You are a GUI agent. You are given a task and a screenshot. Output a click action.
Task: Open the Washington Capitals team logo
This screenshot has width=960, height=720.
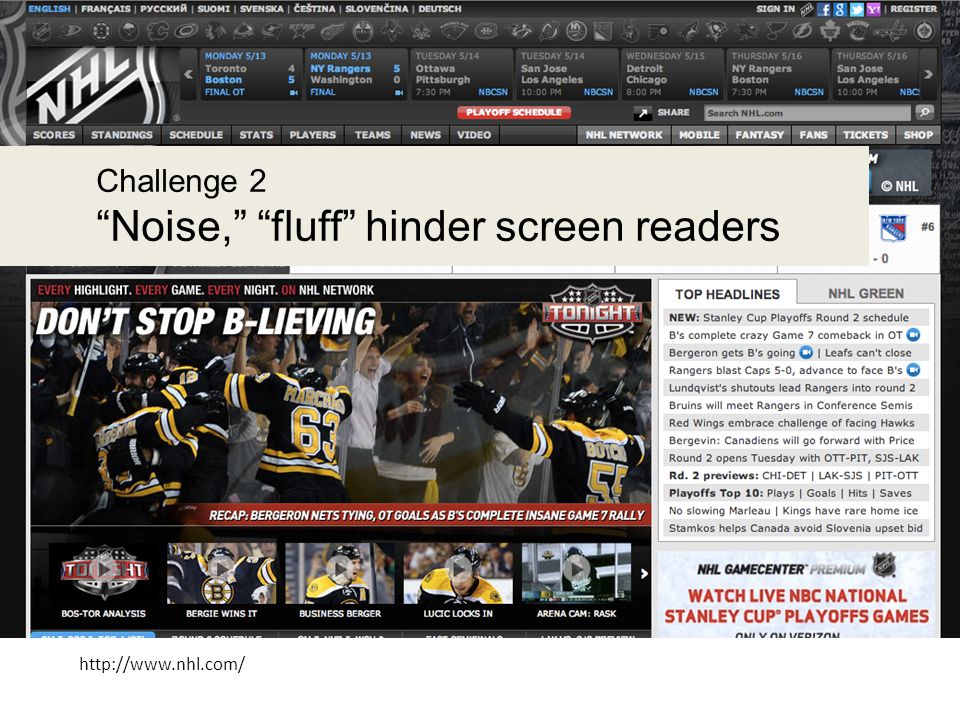(x=889, y=31)
